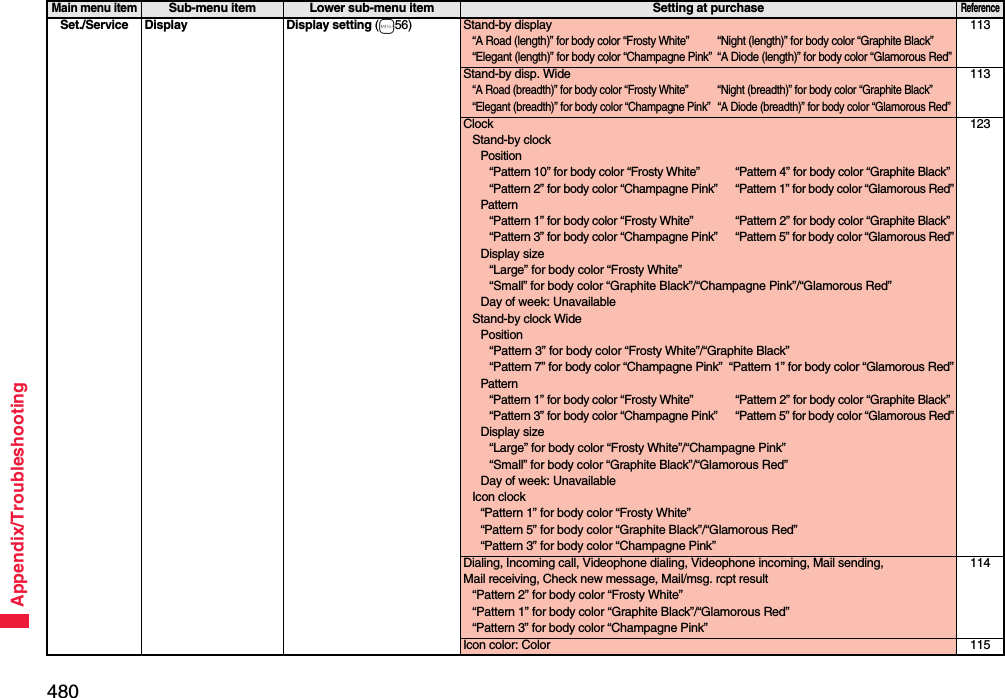This screenshot has height=698, width=1005.
Task: Select the Icon clock option
Action: pyautogui.click(x=499, y=496)
